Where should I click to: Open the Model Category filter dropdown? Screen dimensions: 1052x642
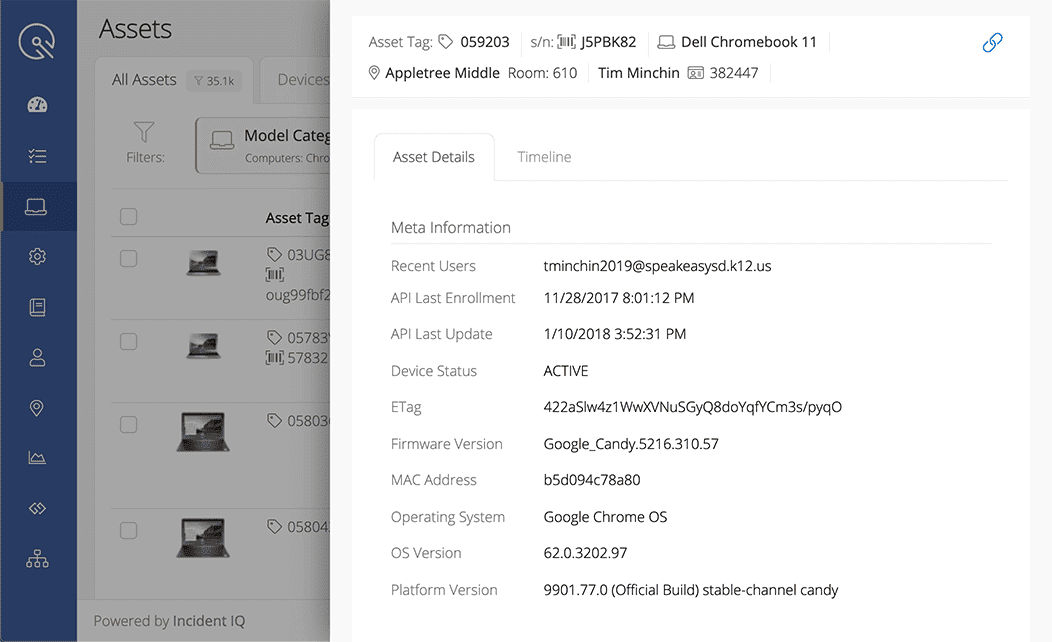point(270,145)
